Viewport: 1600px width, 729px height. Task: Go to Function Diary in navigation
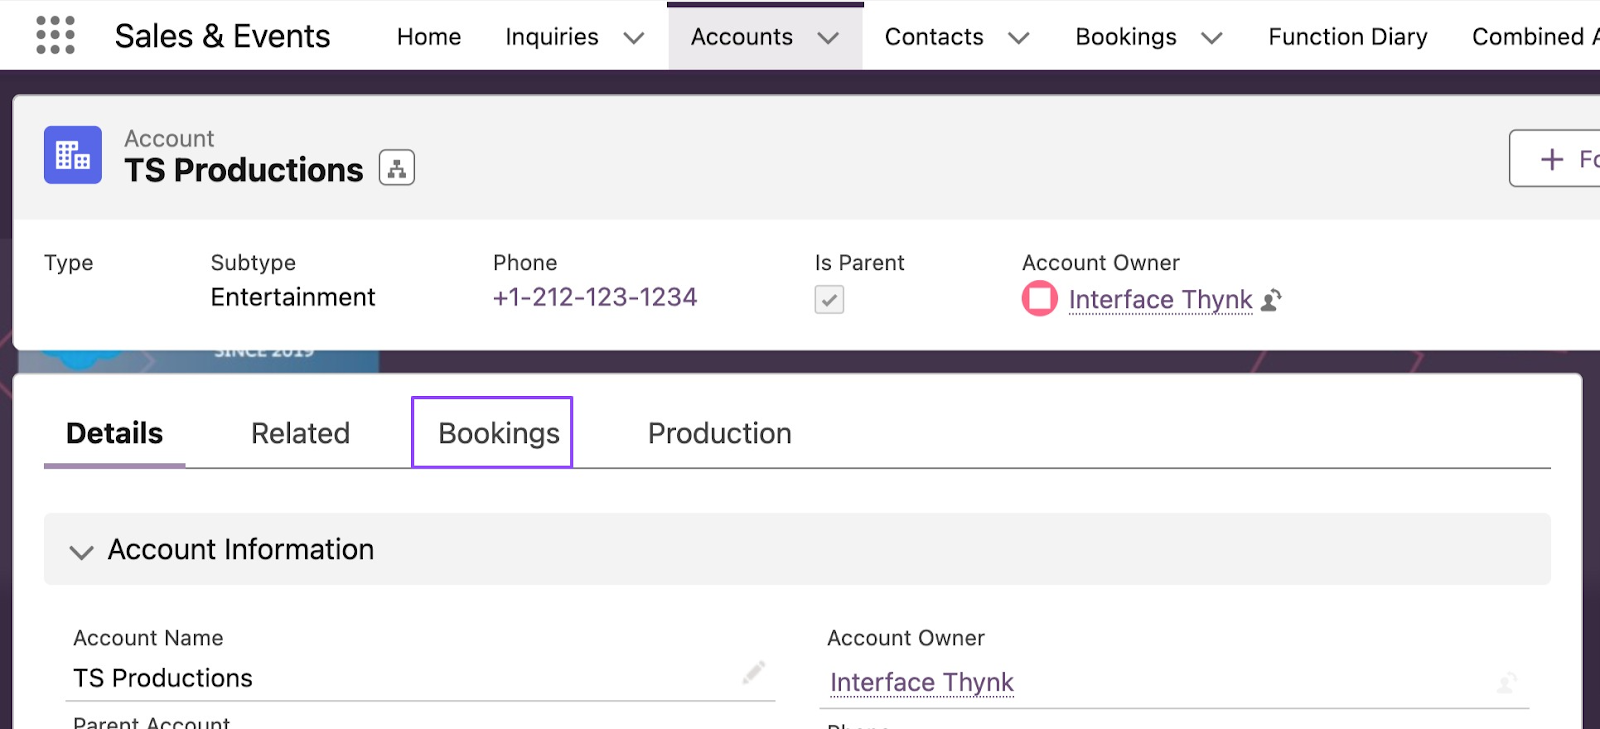(1347, 37)
